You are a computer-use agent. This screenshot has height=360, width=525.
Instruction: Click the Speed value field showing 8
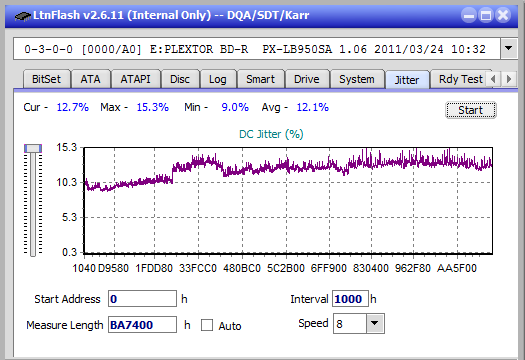point(350,324)
